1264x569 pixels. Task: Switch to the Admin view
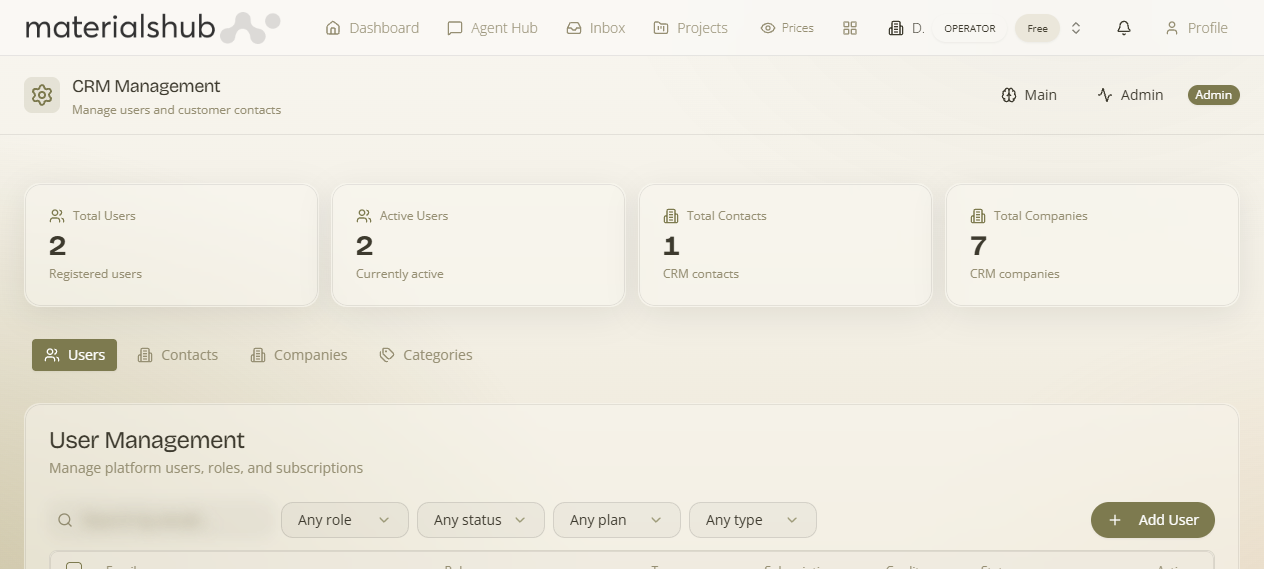click(x=1130, y=95)
